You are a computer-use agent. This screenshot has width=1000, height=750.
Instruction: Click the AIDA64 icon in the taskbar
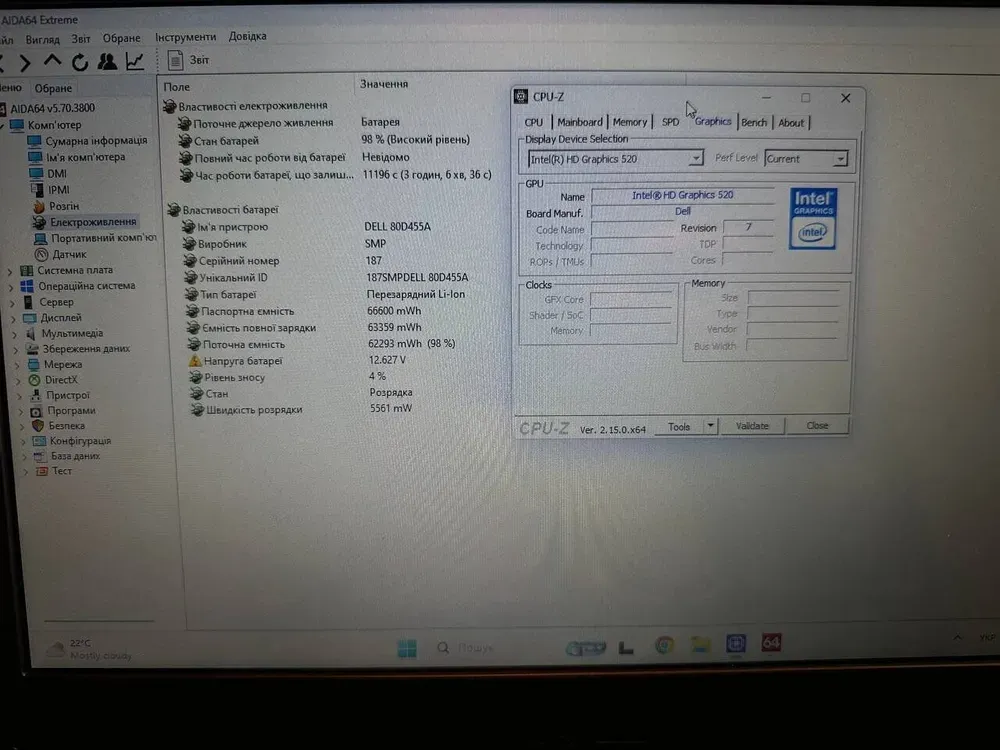771,643
